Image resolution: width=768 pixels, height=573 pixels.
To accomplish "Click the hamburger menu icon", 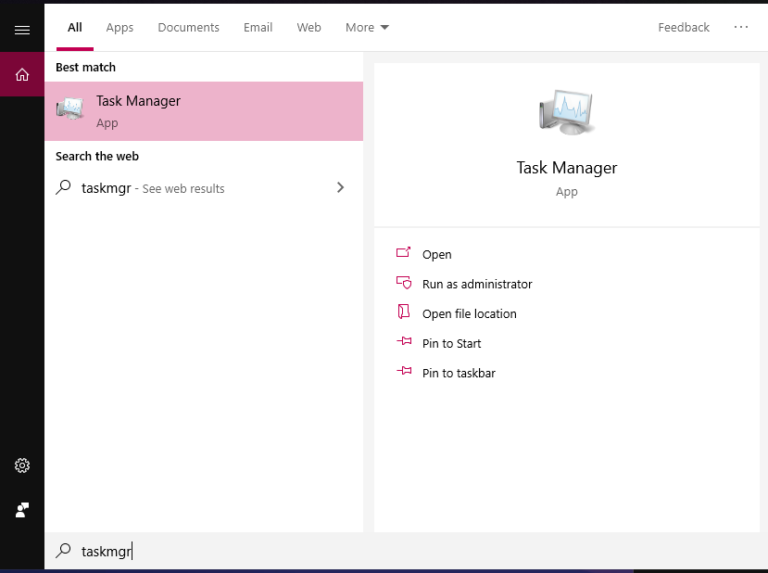I will (22, 30).
